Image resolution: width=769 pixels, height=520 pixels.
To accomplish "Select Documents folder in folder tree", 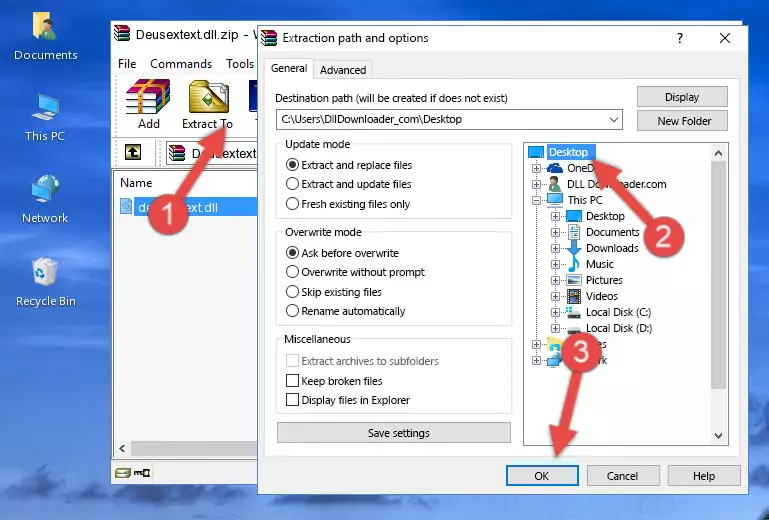I will (x=612, y=232).
